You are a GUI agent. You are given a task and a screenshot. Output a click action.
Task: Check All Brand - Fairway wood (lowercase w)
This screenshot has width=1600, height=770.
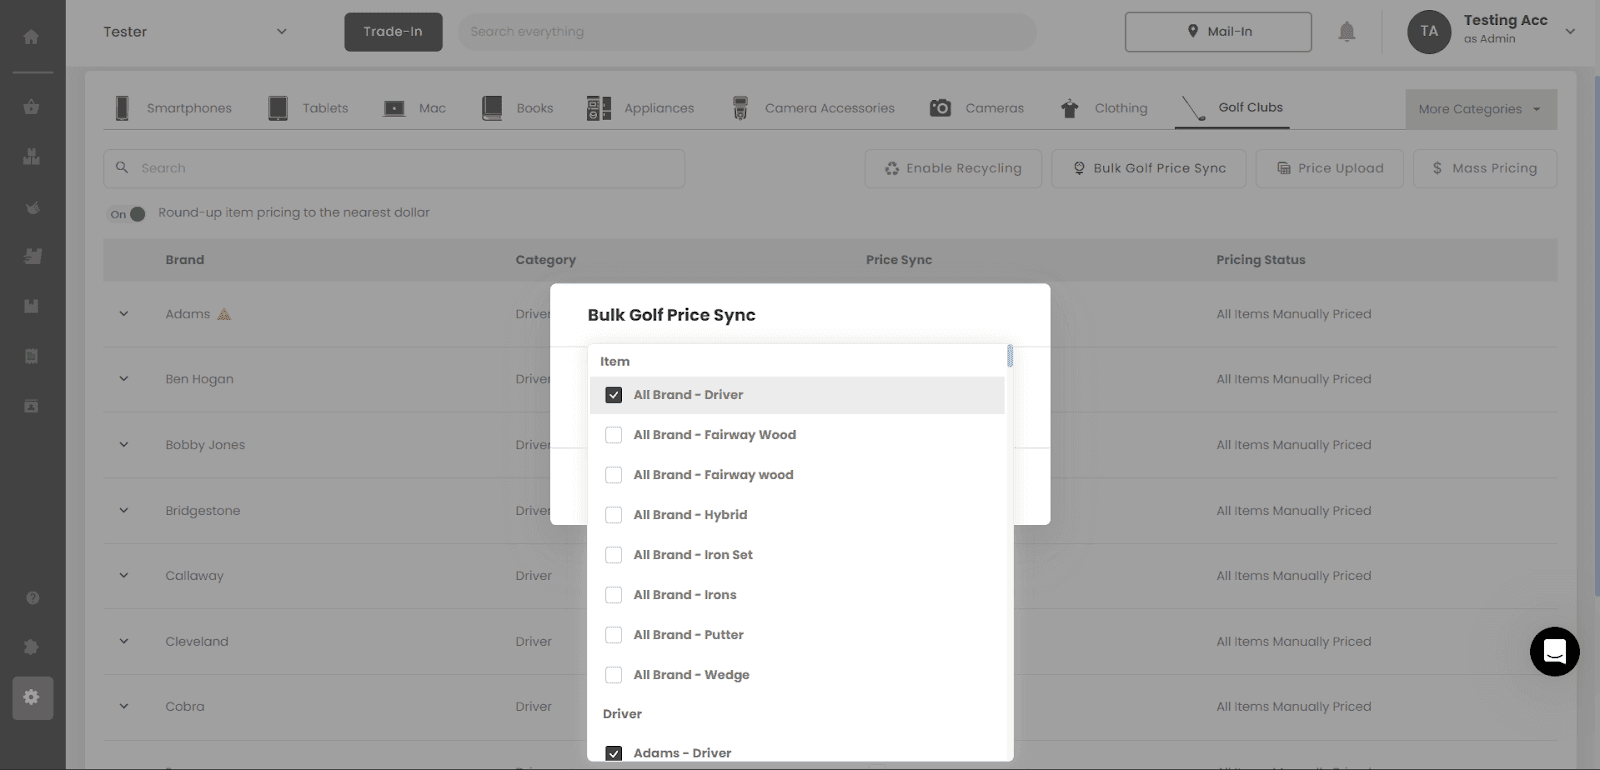click(x=614, y=475)
